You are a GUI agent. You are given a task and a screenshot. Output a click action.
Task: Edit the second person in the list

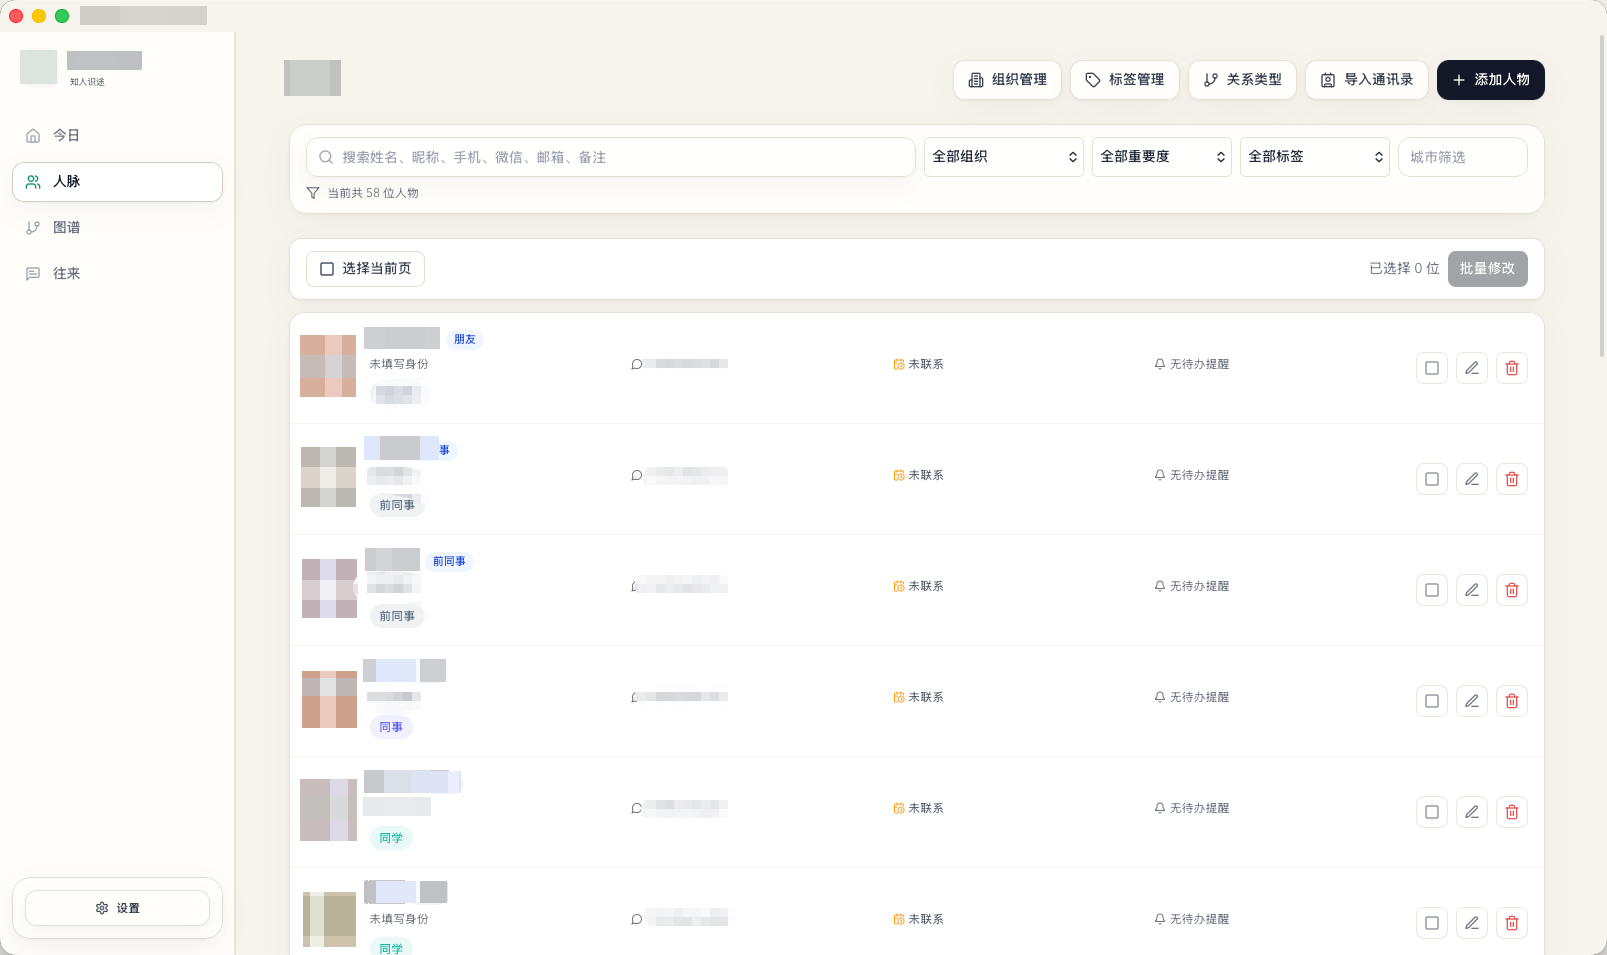[x=1472, y=479]
